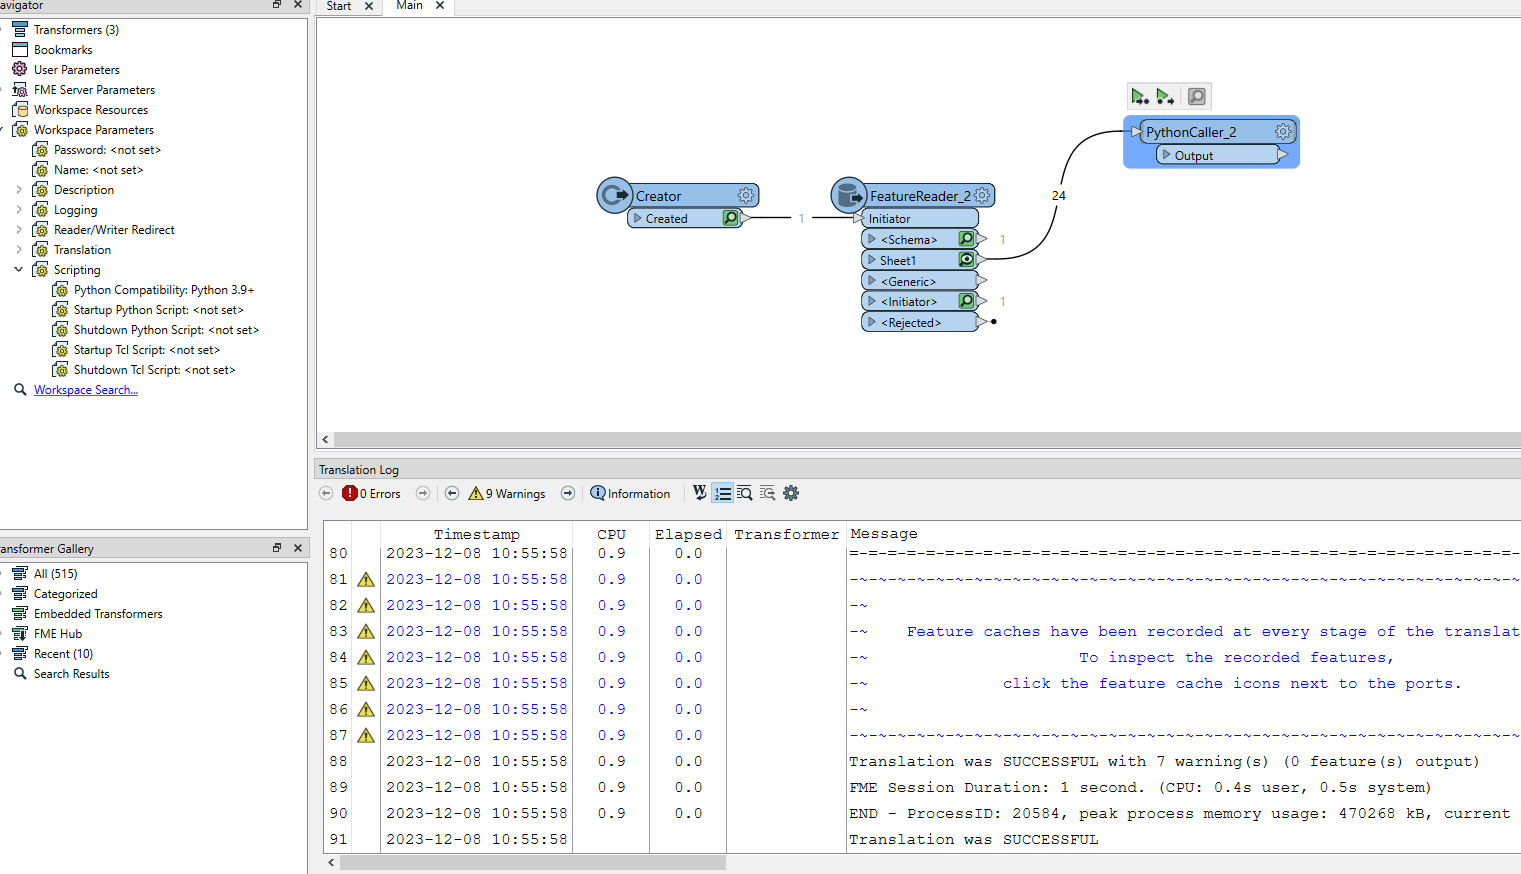
Task: Click warning icon on log row 87
Action: click(x=366, y=735)
